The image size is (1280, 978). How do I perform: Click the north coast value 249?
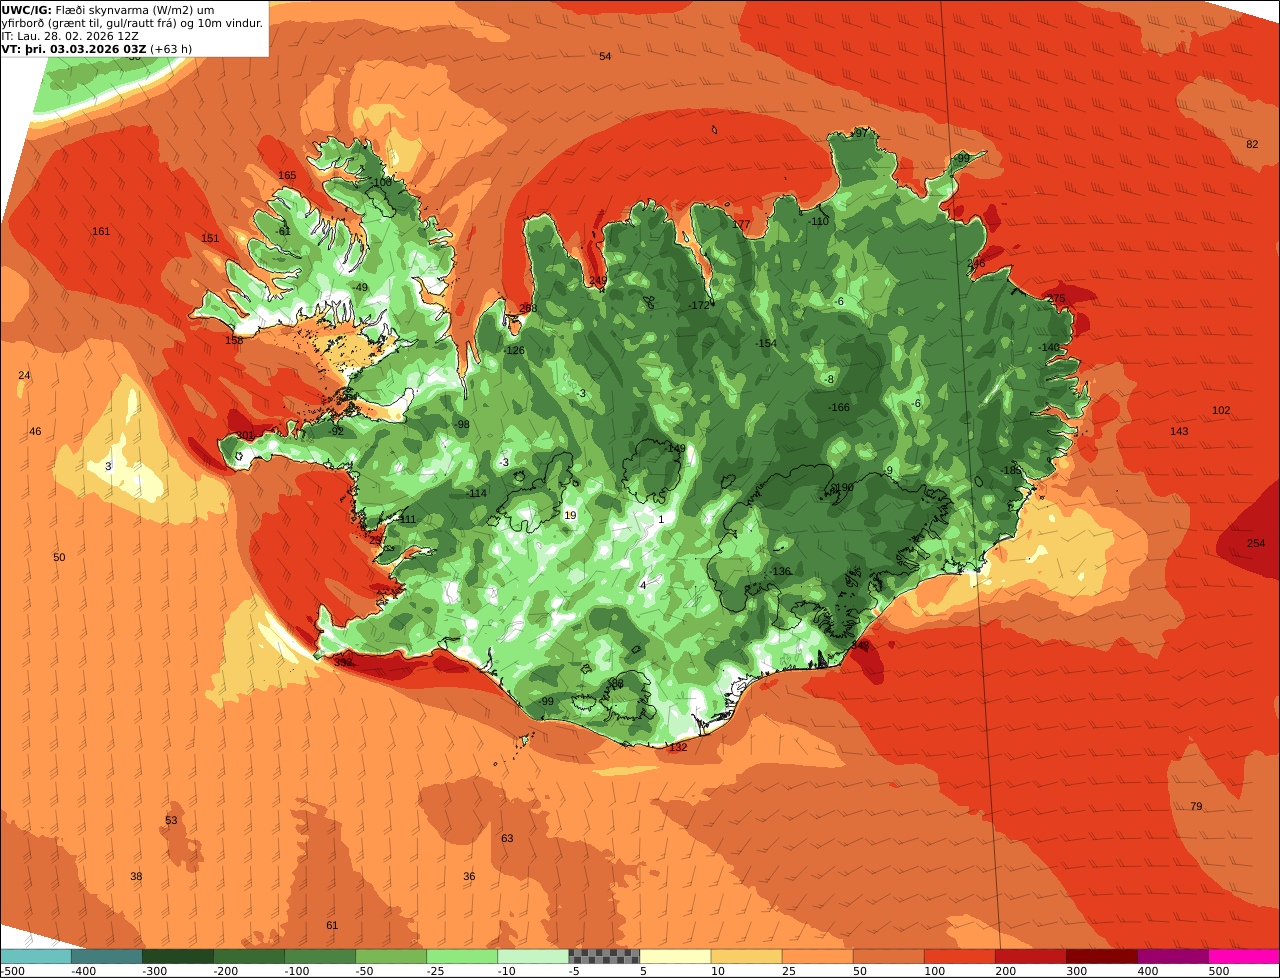598,280
